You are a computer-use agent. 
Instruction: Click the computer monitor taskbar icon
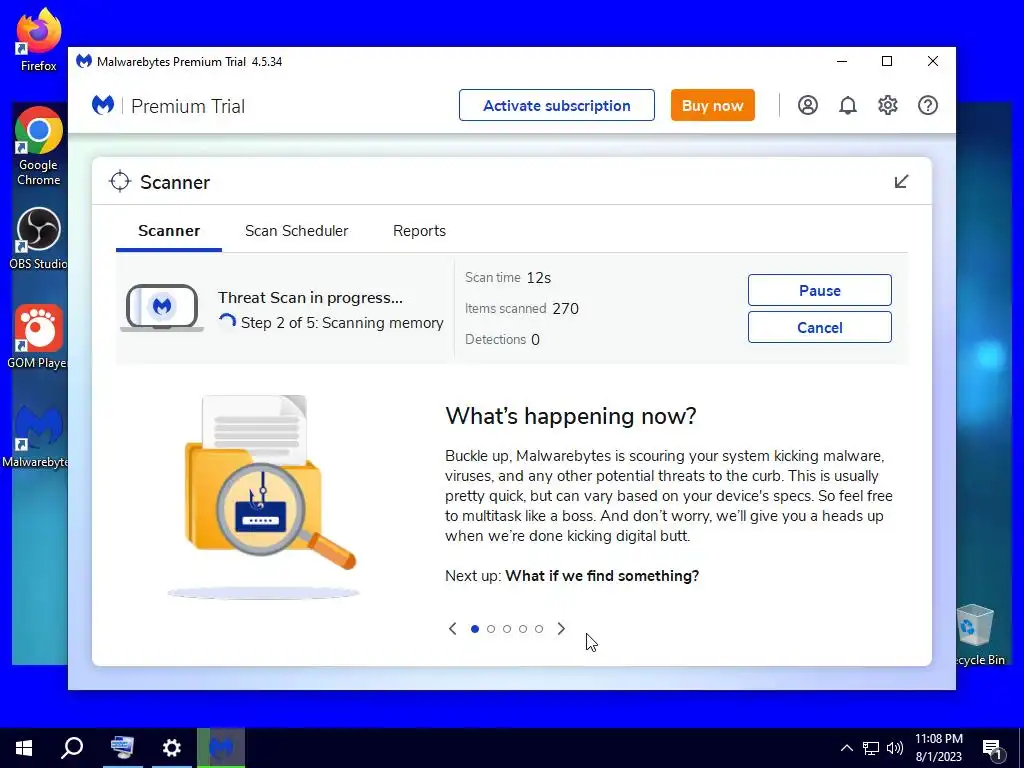[x=122, y=748]
